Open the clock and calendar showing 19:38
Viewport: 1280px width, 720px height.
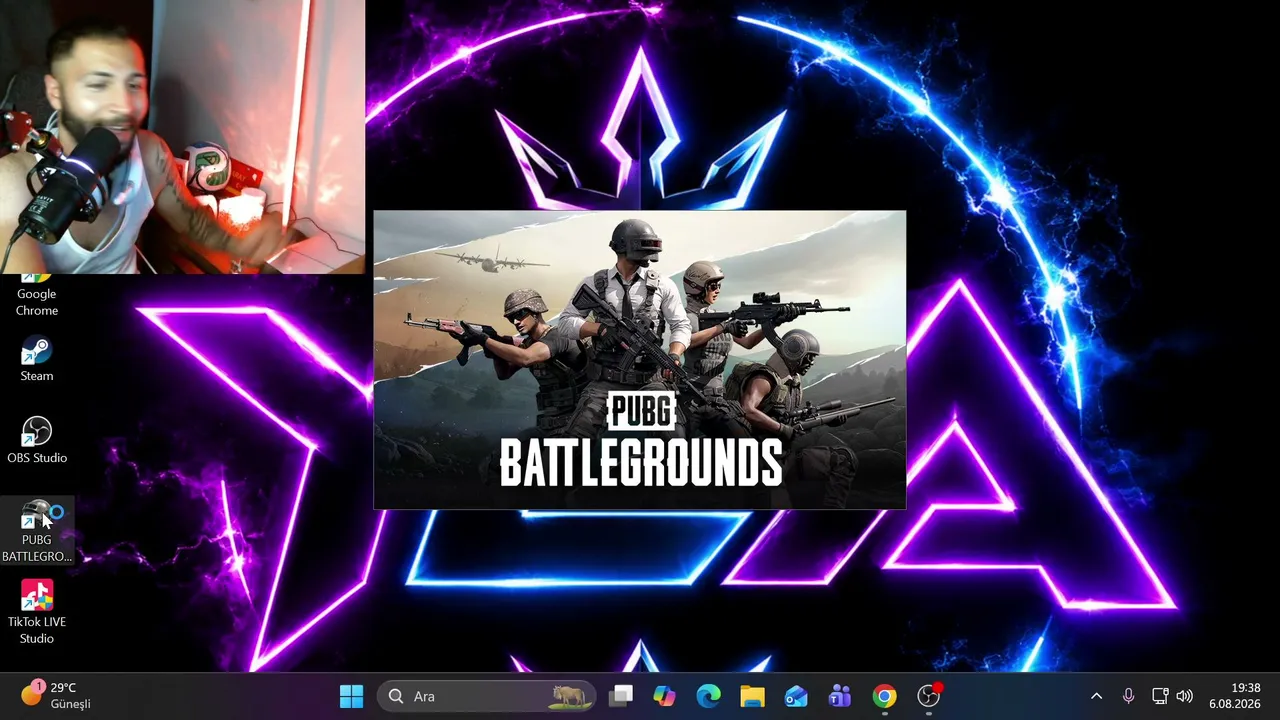click(1235, 696)
